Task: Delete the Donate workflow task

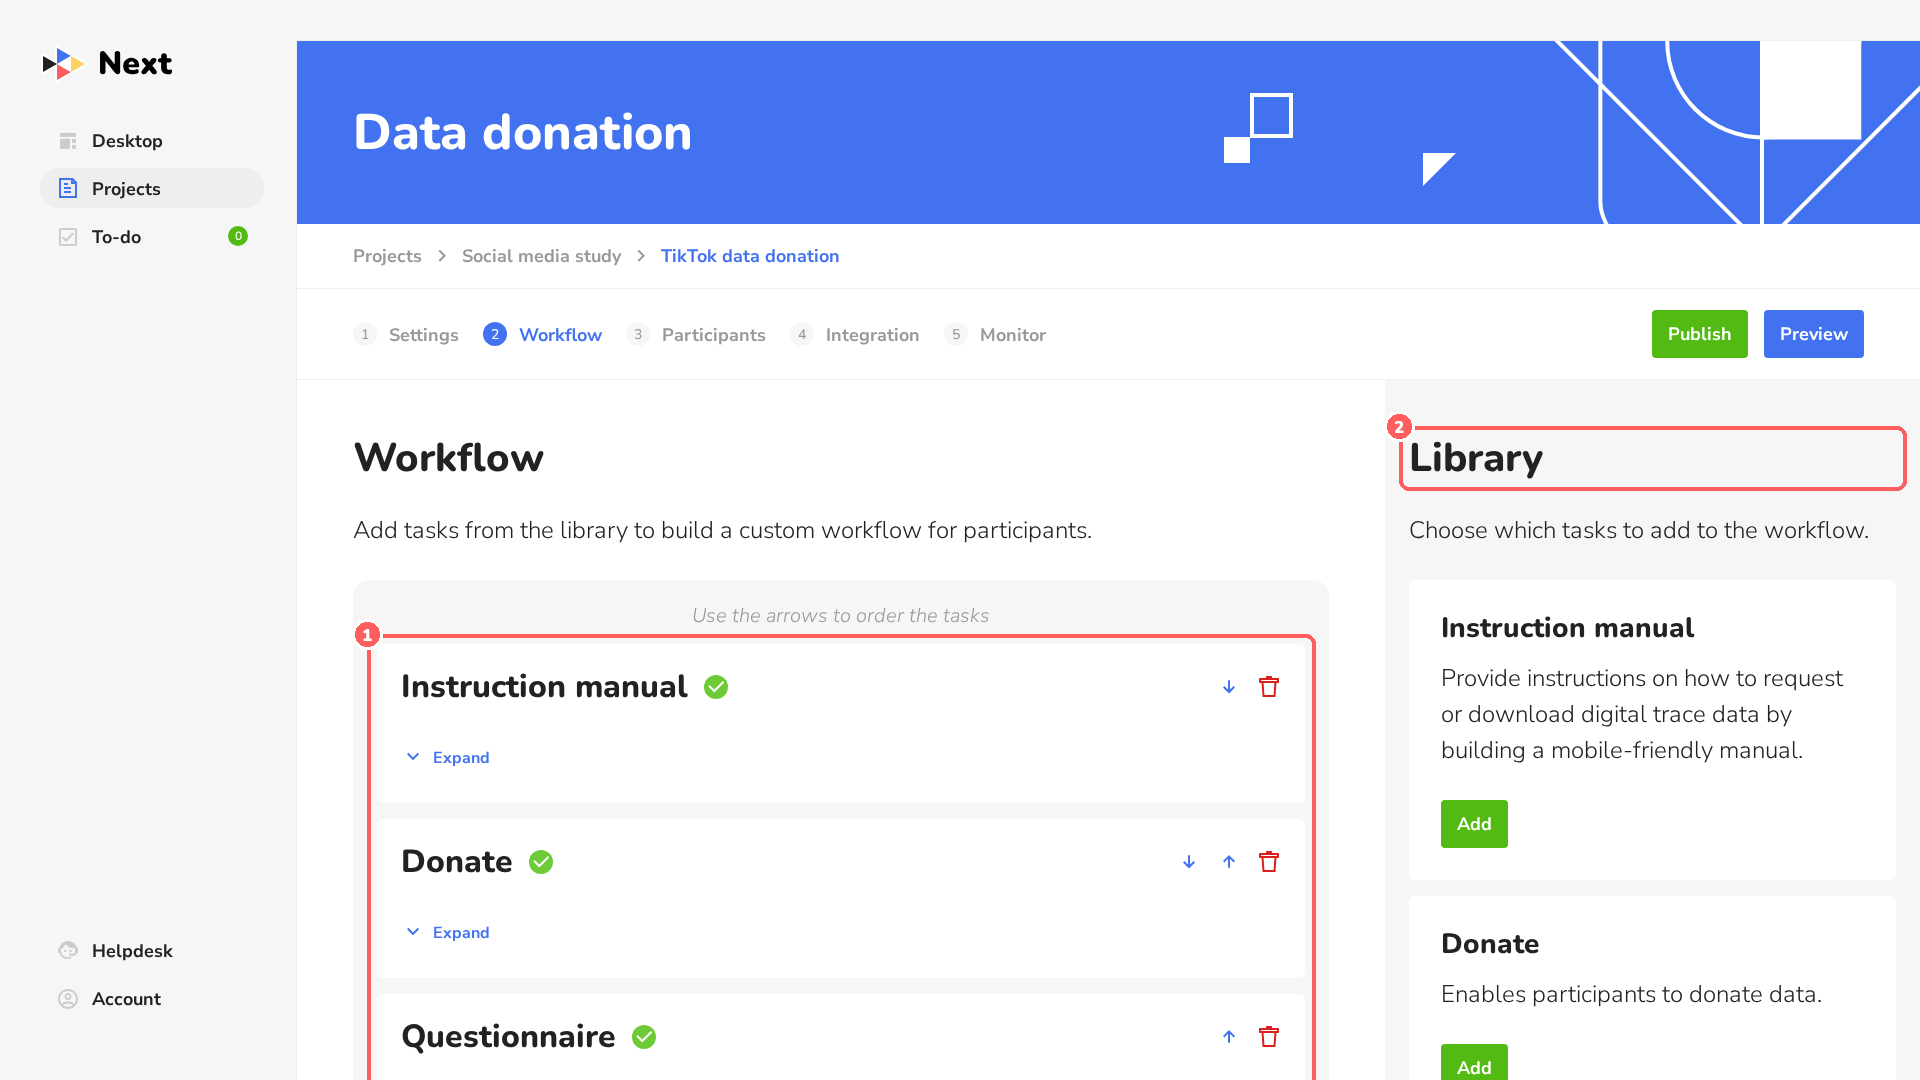Action: 1269,862
